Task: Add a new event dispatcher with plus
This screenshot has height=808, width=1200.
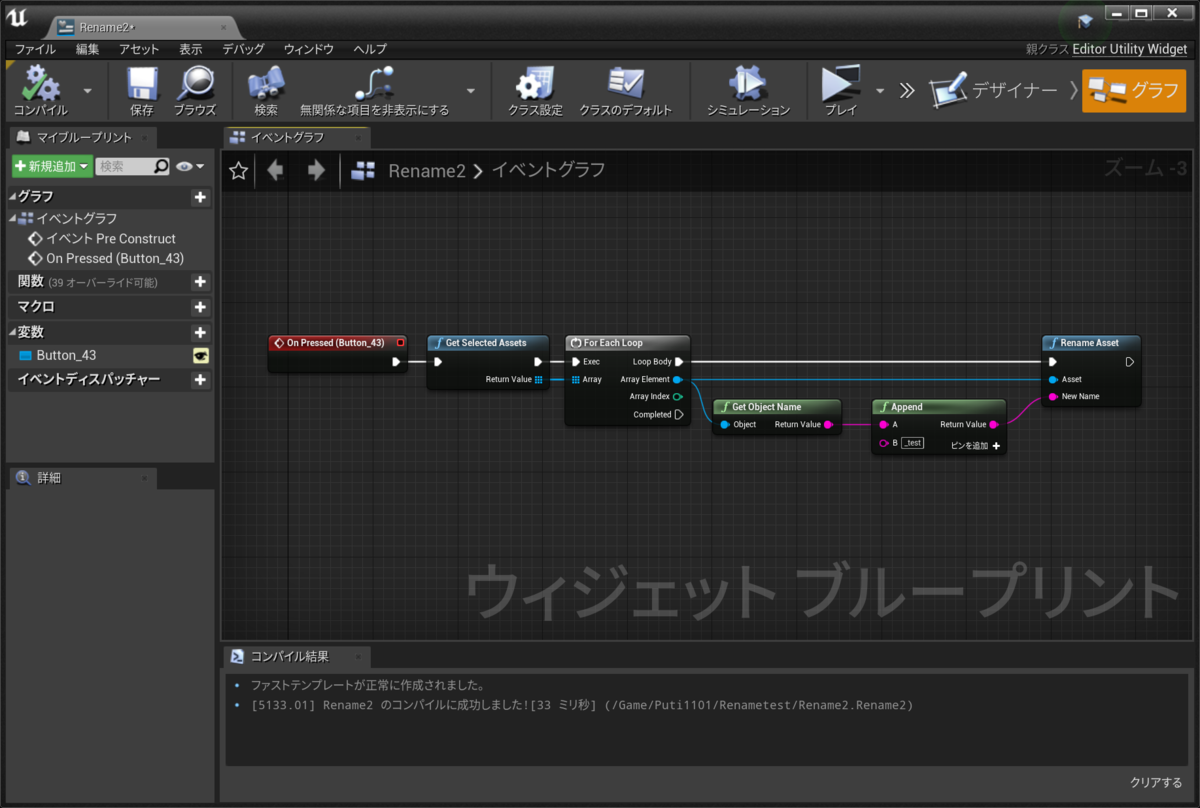Action: (200, 380)
